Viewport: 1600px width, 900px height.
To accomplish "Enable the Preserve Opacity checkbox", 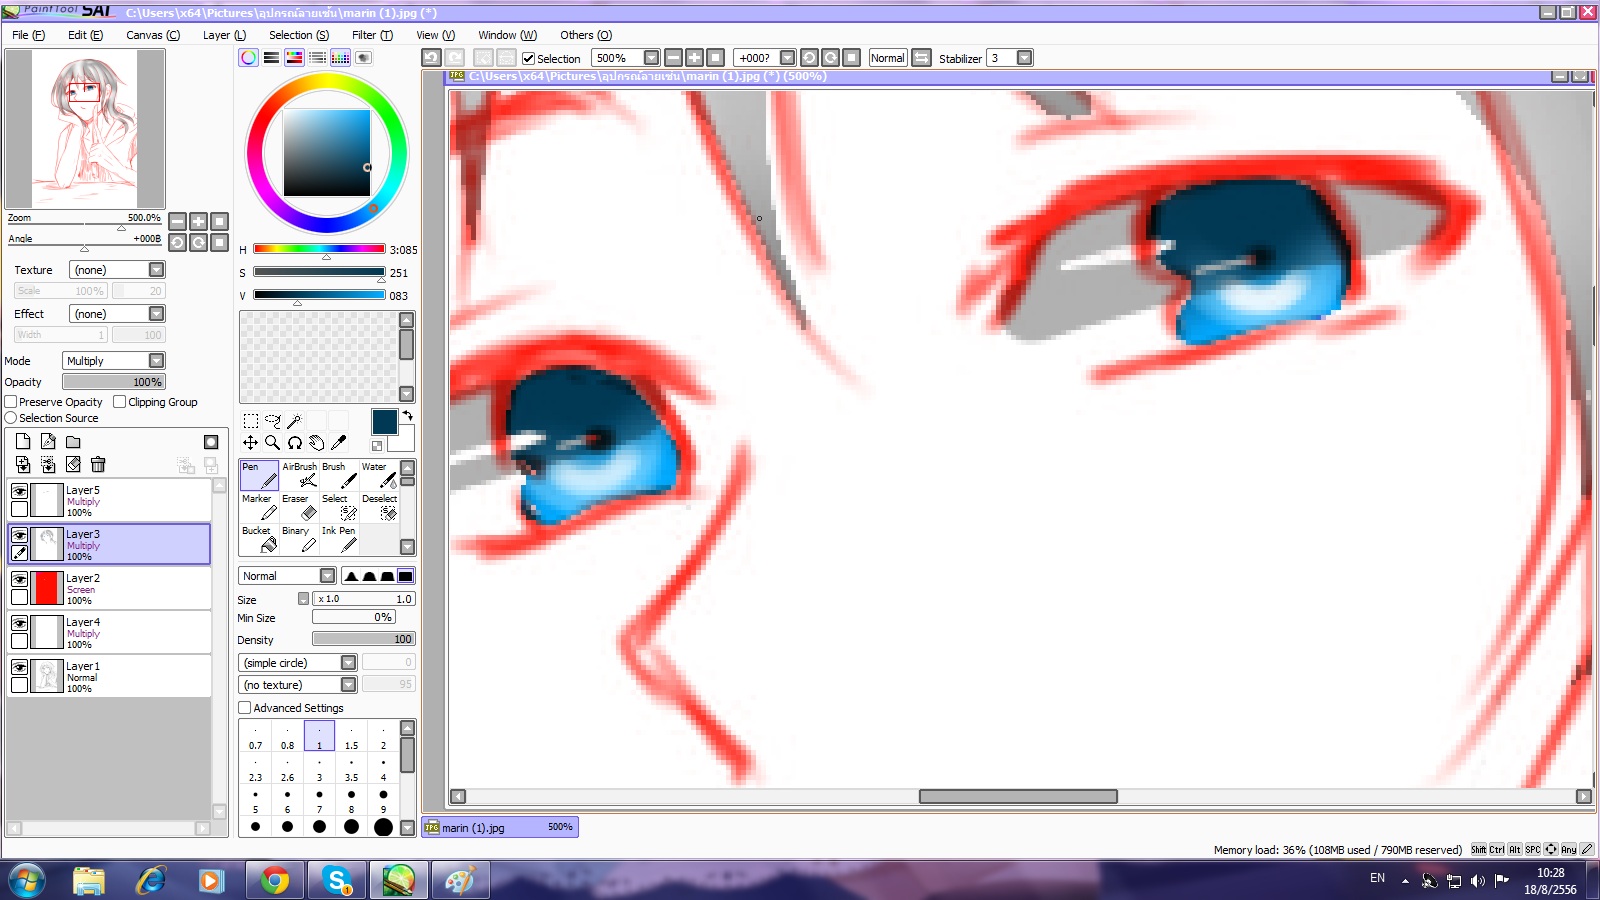I will (11, 402).
